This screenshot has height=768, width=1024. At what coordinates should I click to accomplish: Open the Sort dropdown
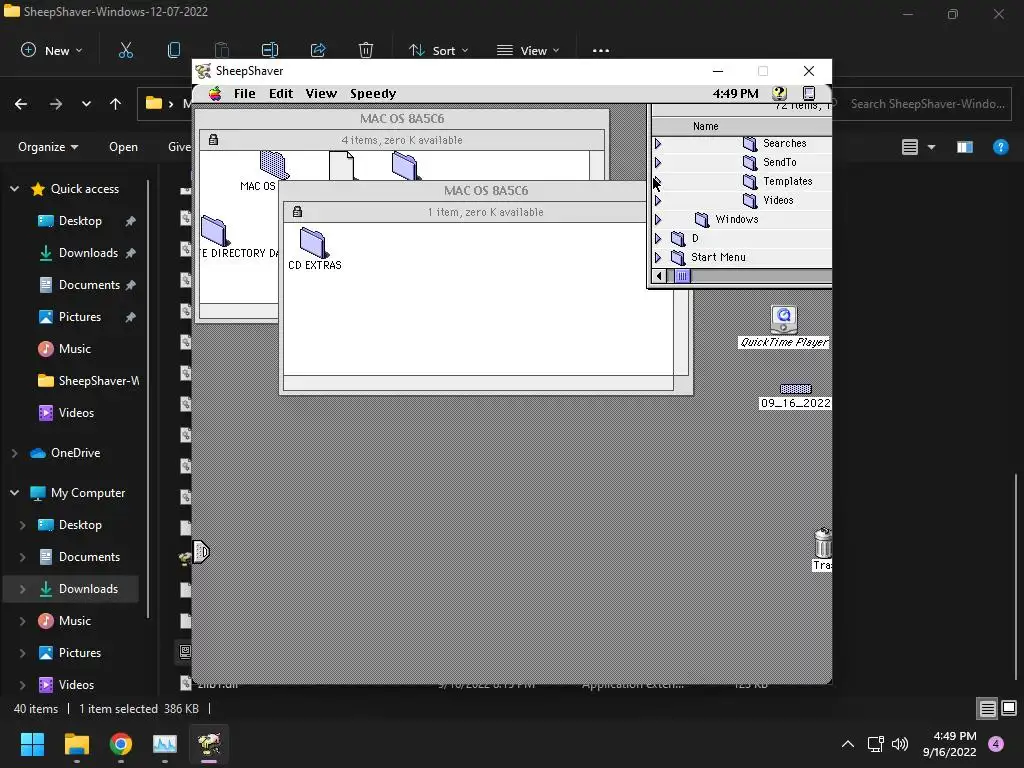438,50
